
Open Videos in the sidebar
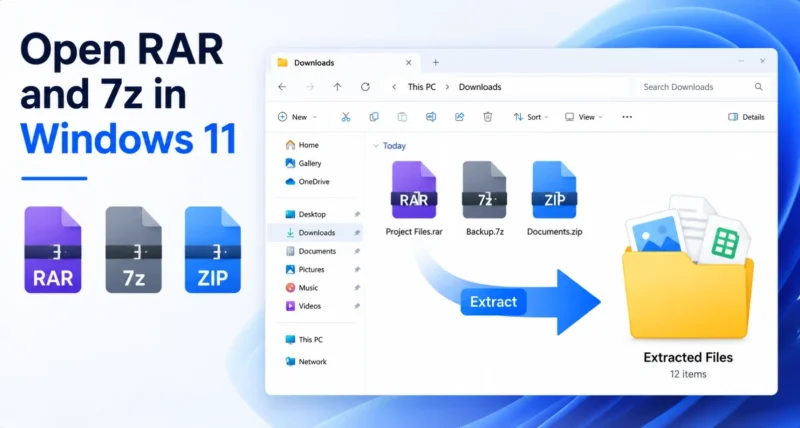(x=315, y=306)
